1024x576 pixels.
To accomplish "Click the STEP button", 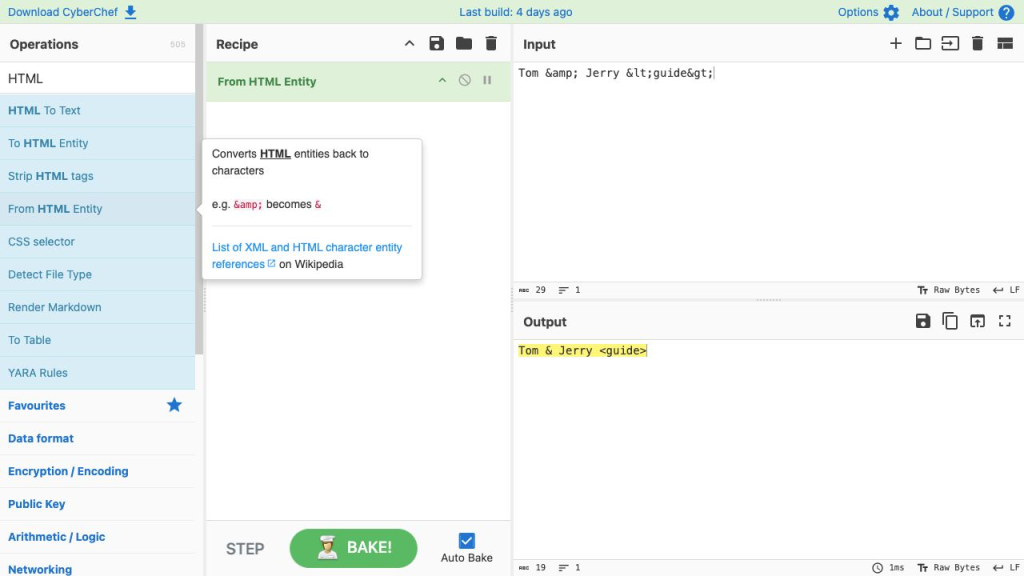I will coord(245,549).
